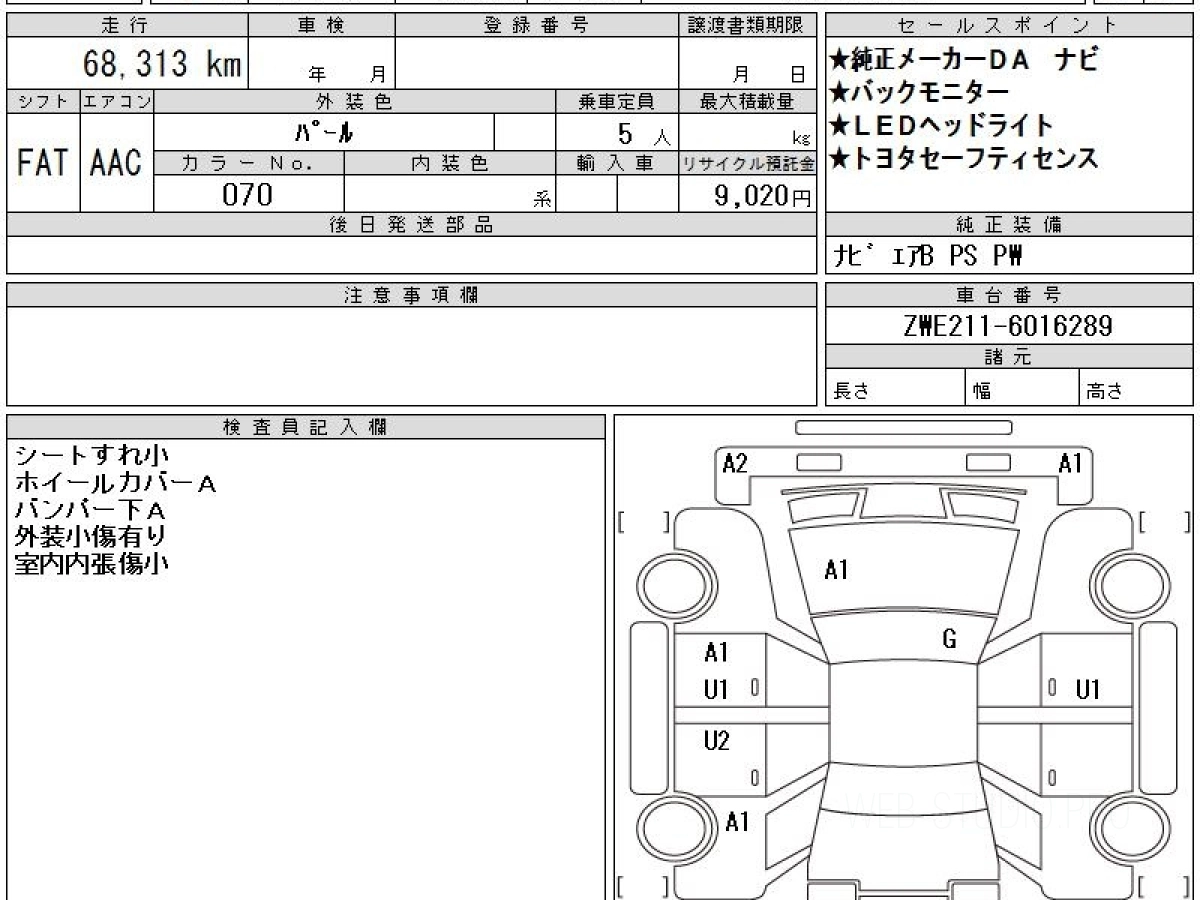Select the 車台番号 header
The image size is (1200, 900).
pos(1009,295)
